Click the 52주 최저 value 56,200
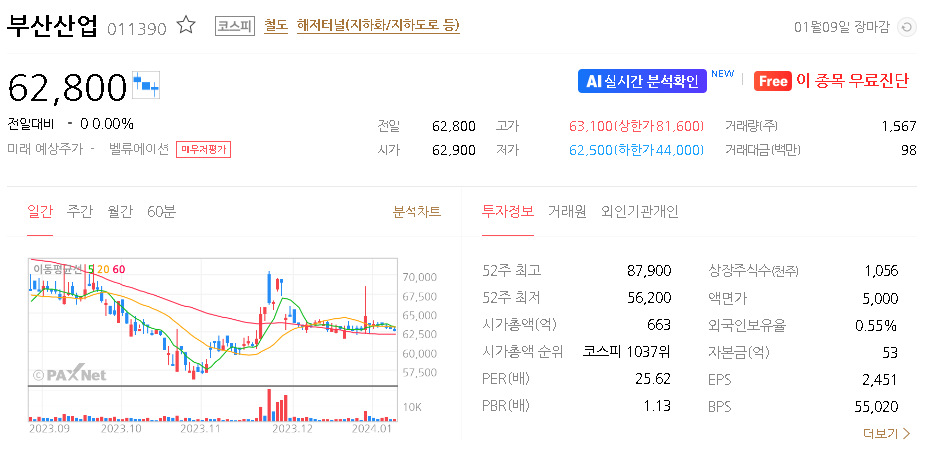 coord(649,298)
